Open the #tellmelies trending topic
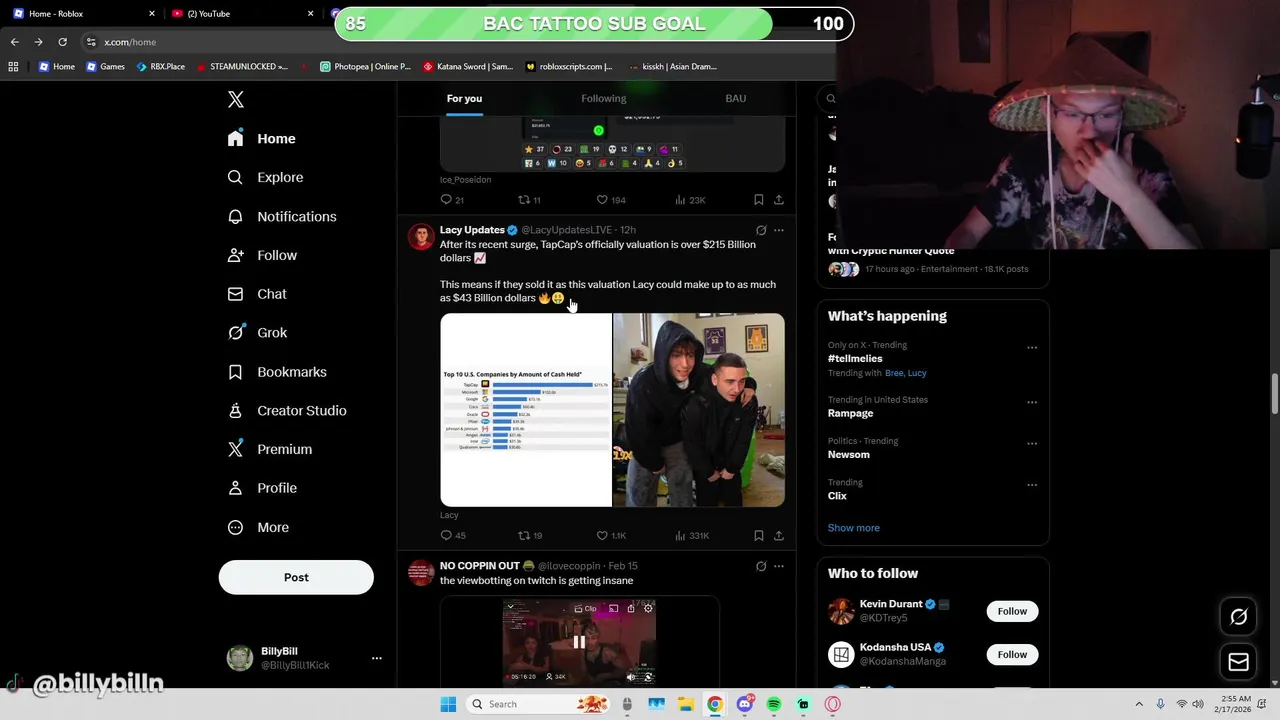This screenshot has width=1280, height=720. point(855,358)
